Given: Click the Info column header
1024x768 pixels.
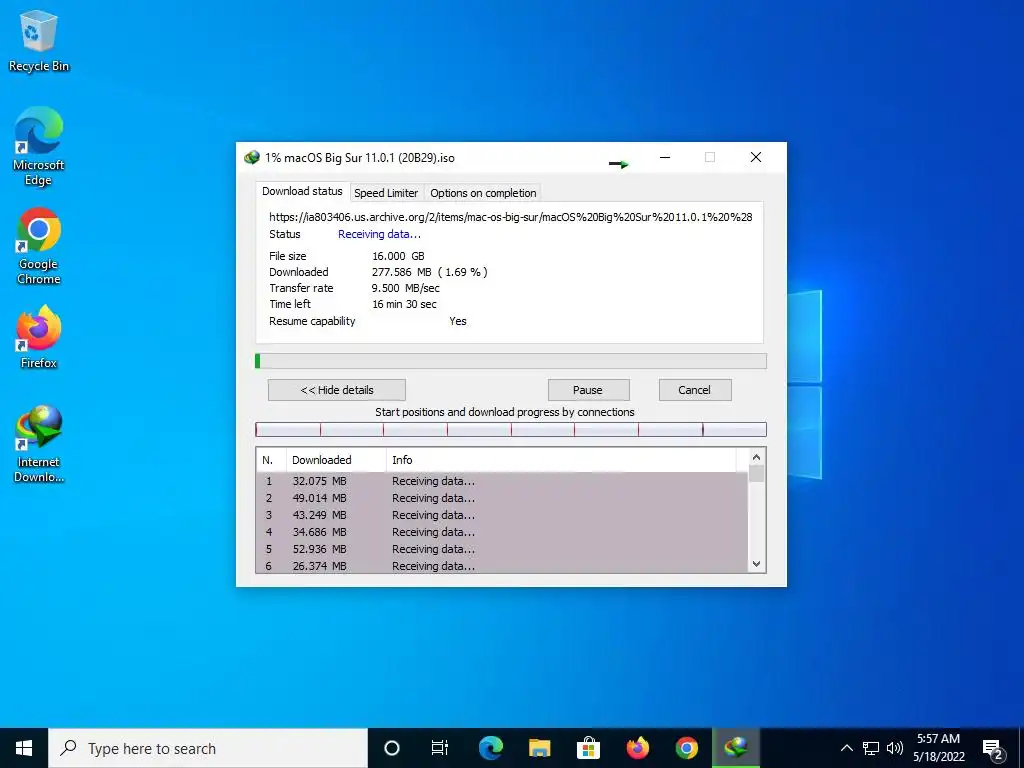Looking at the screenshot, I should [561, 460].
